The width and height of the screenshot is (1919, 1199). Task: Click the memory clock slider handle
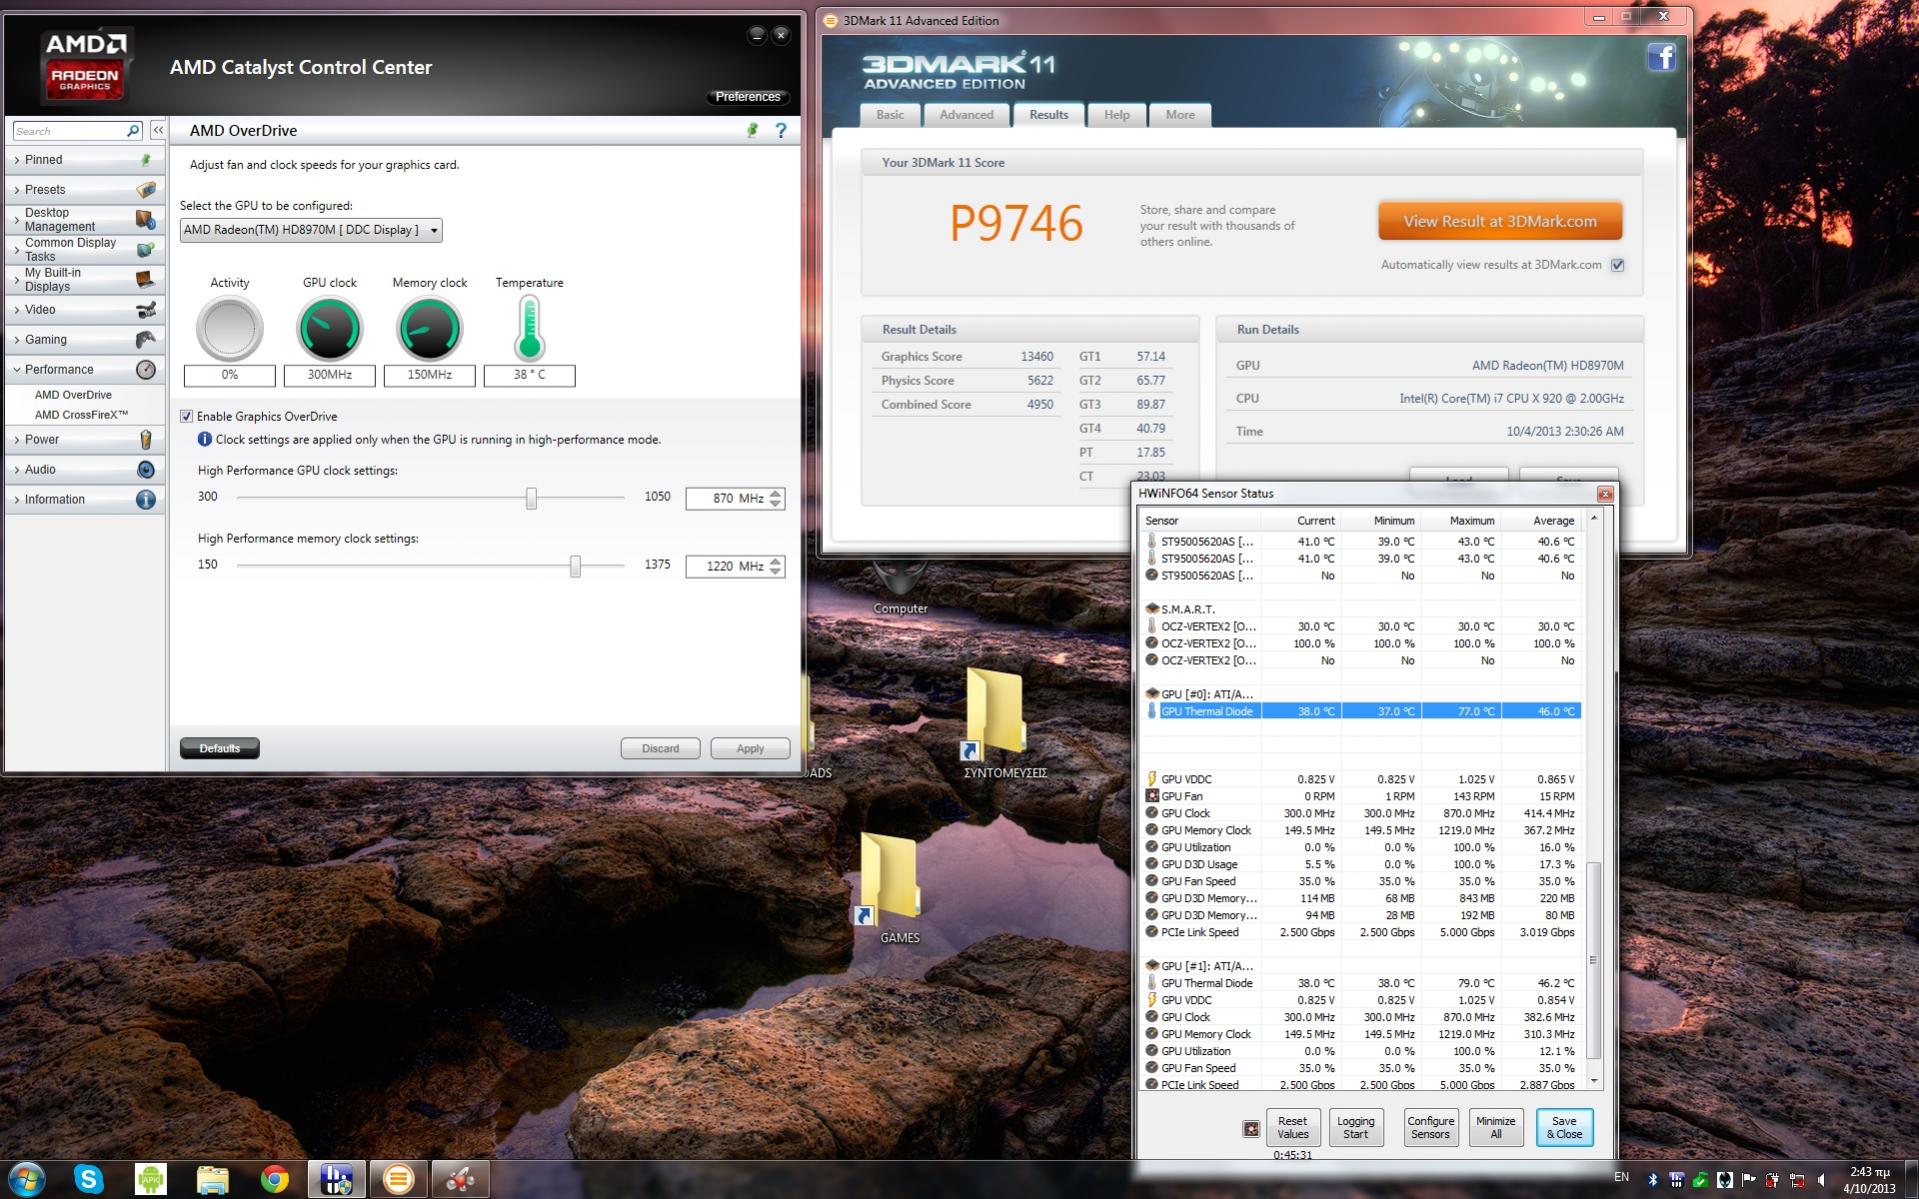tap(575, 567)
